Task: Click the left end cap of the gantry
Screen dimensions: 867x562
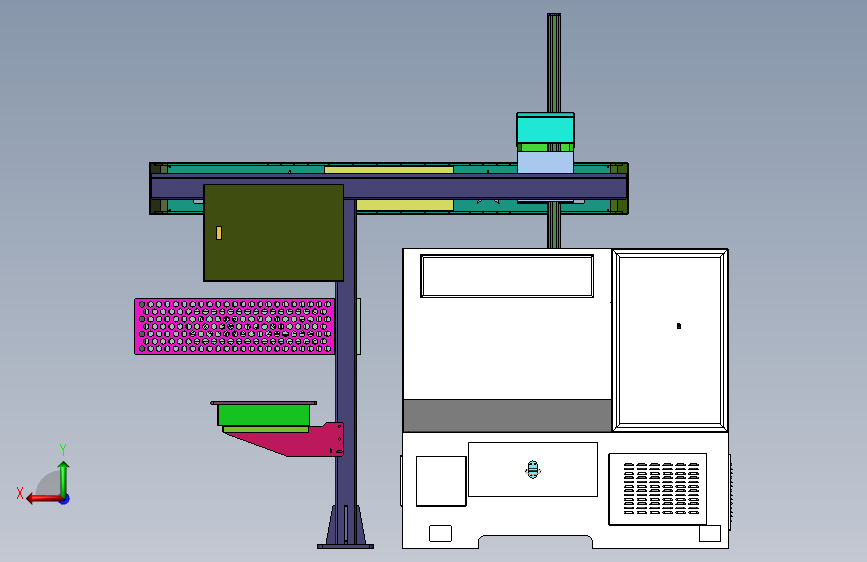Action: pyautogui.click(x=159, y=188)
